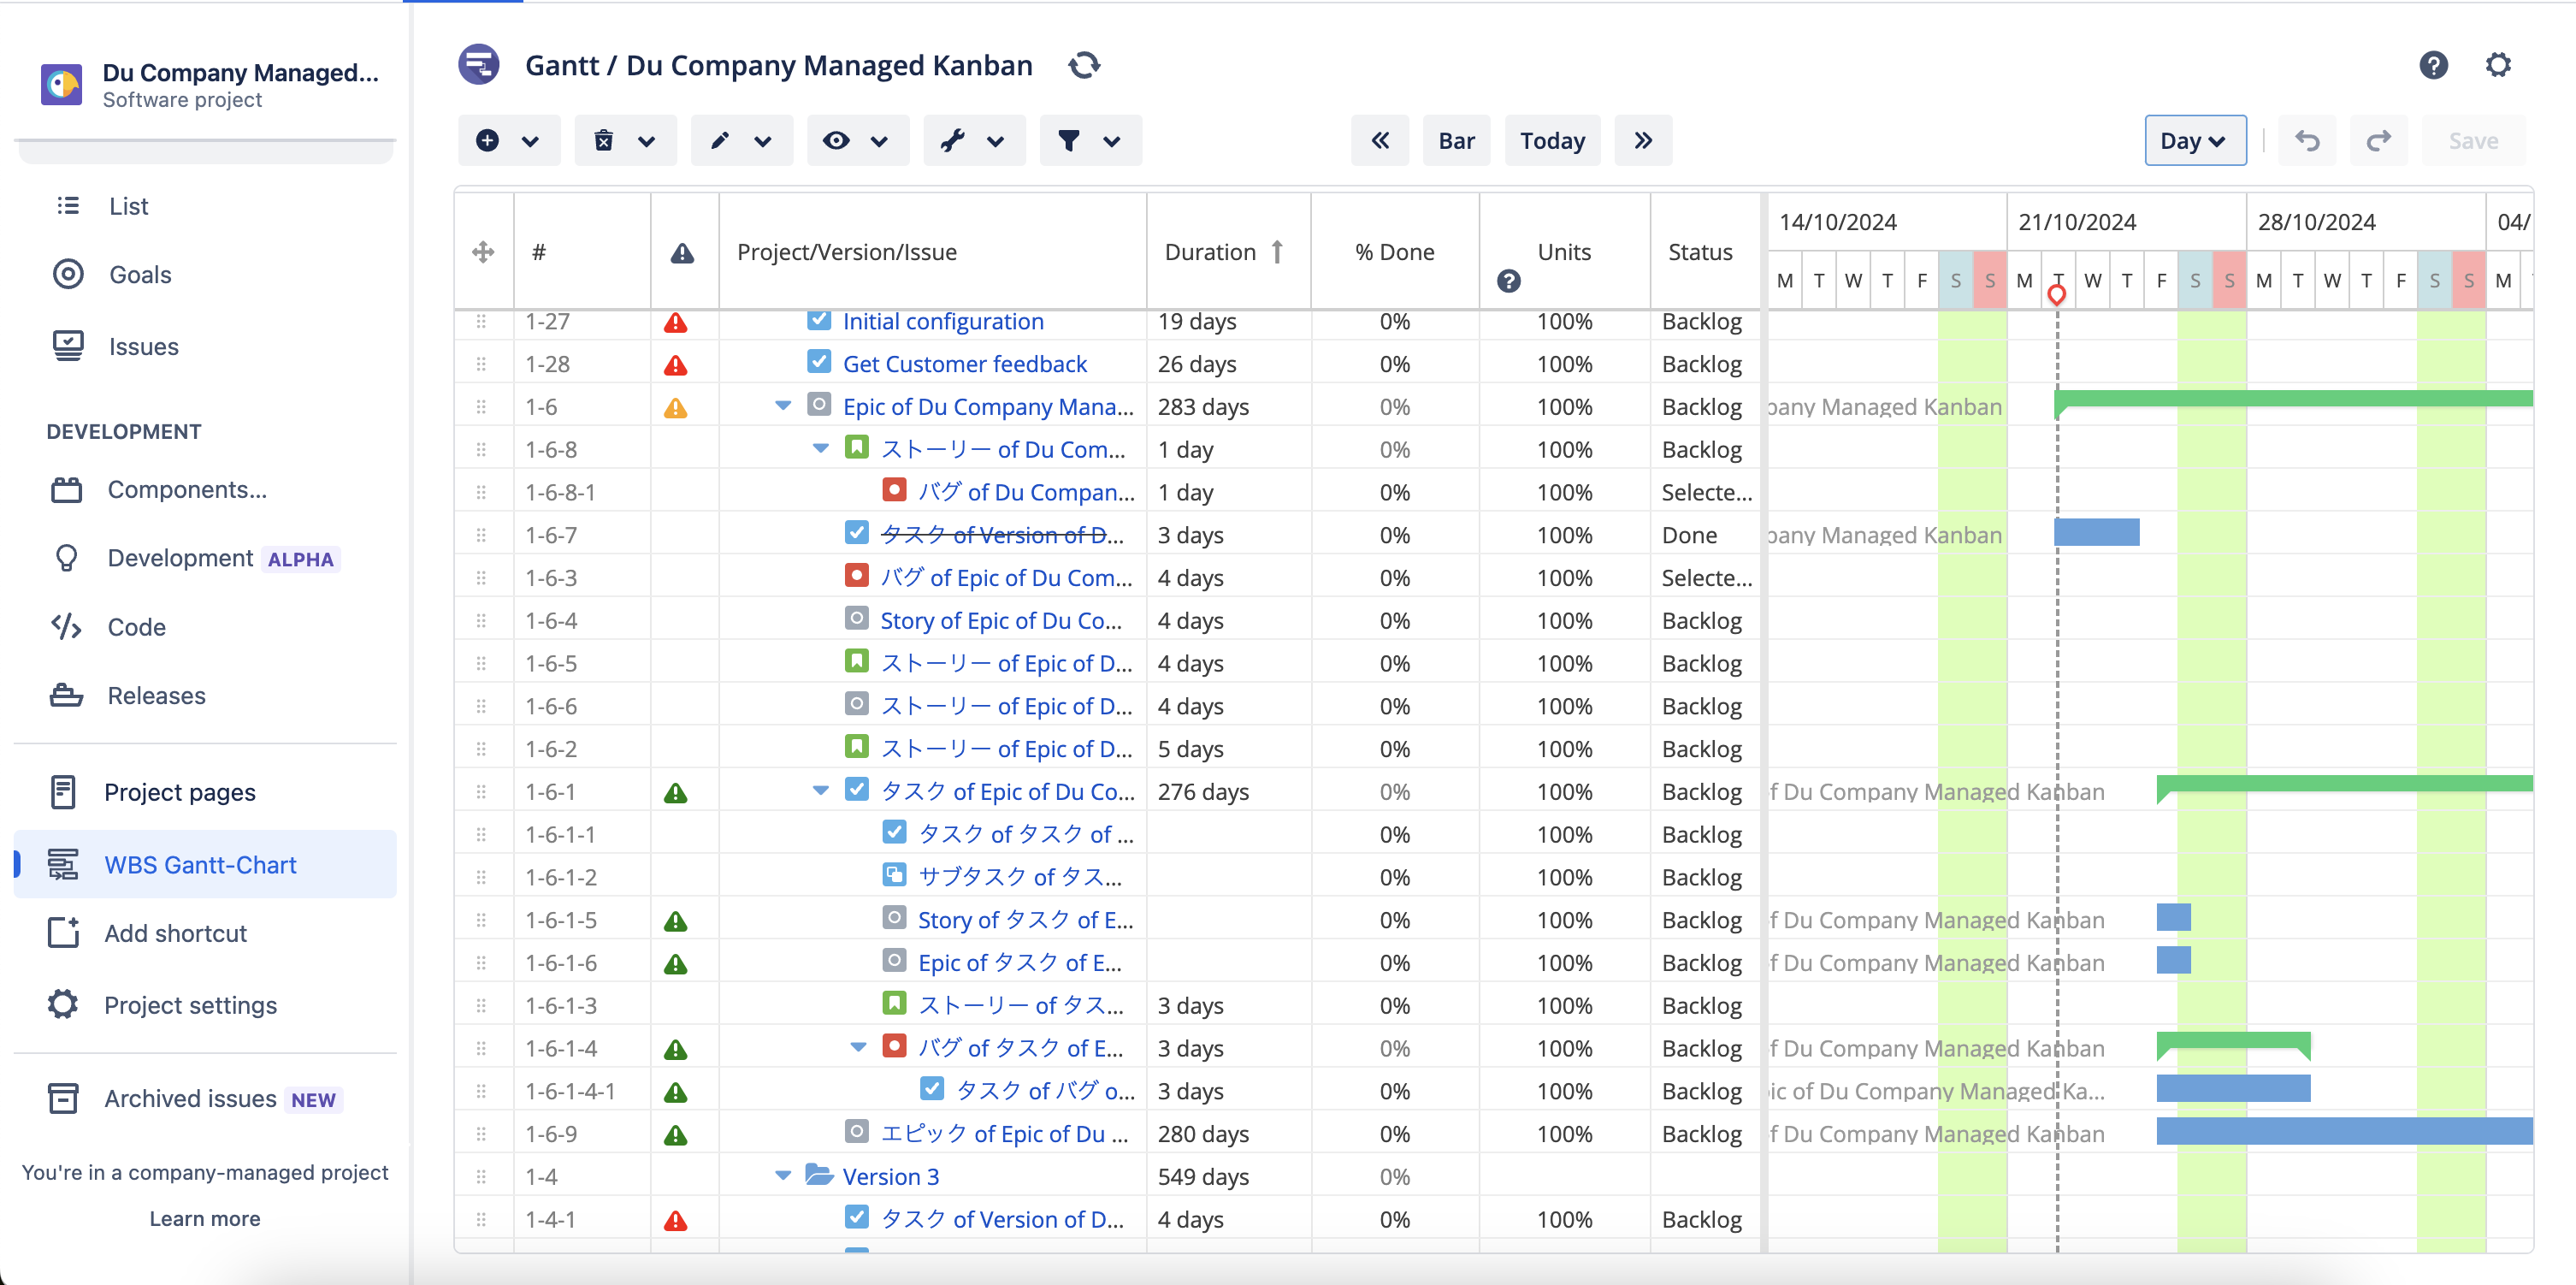
Task: Open the edit pencil tool
Action: tap(721, 140)
